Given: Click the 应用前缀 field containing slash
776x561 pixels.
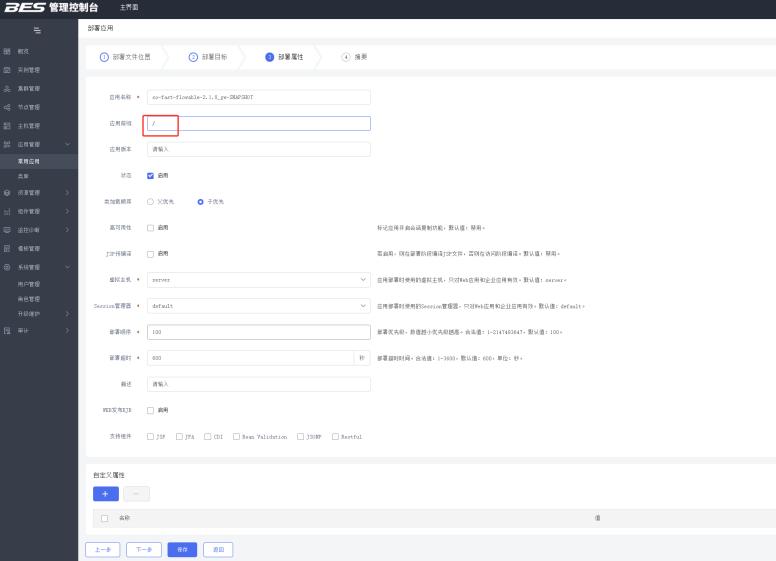Looking at the screenshot, I should [258, 124].
